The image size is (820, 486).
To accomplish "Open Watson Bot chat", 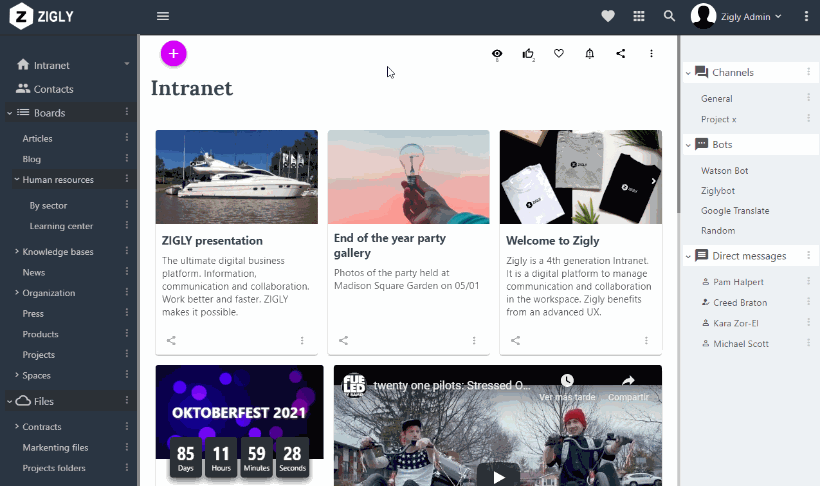I will pos(724,171).
